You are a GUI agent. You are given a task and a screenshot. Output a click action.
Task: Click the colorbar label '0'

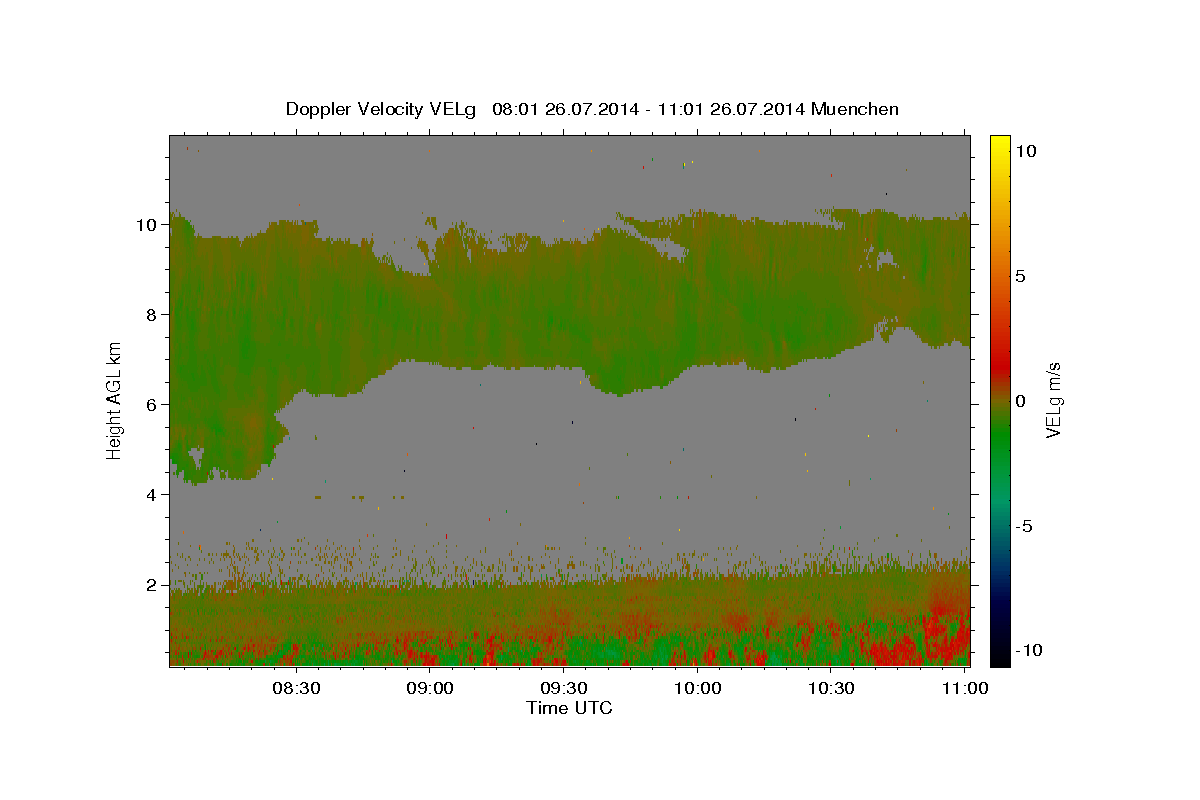(1021, 401)
